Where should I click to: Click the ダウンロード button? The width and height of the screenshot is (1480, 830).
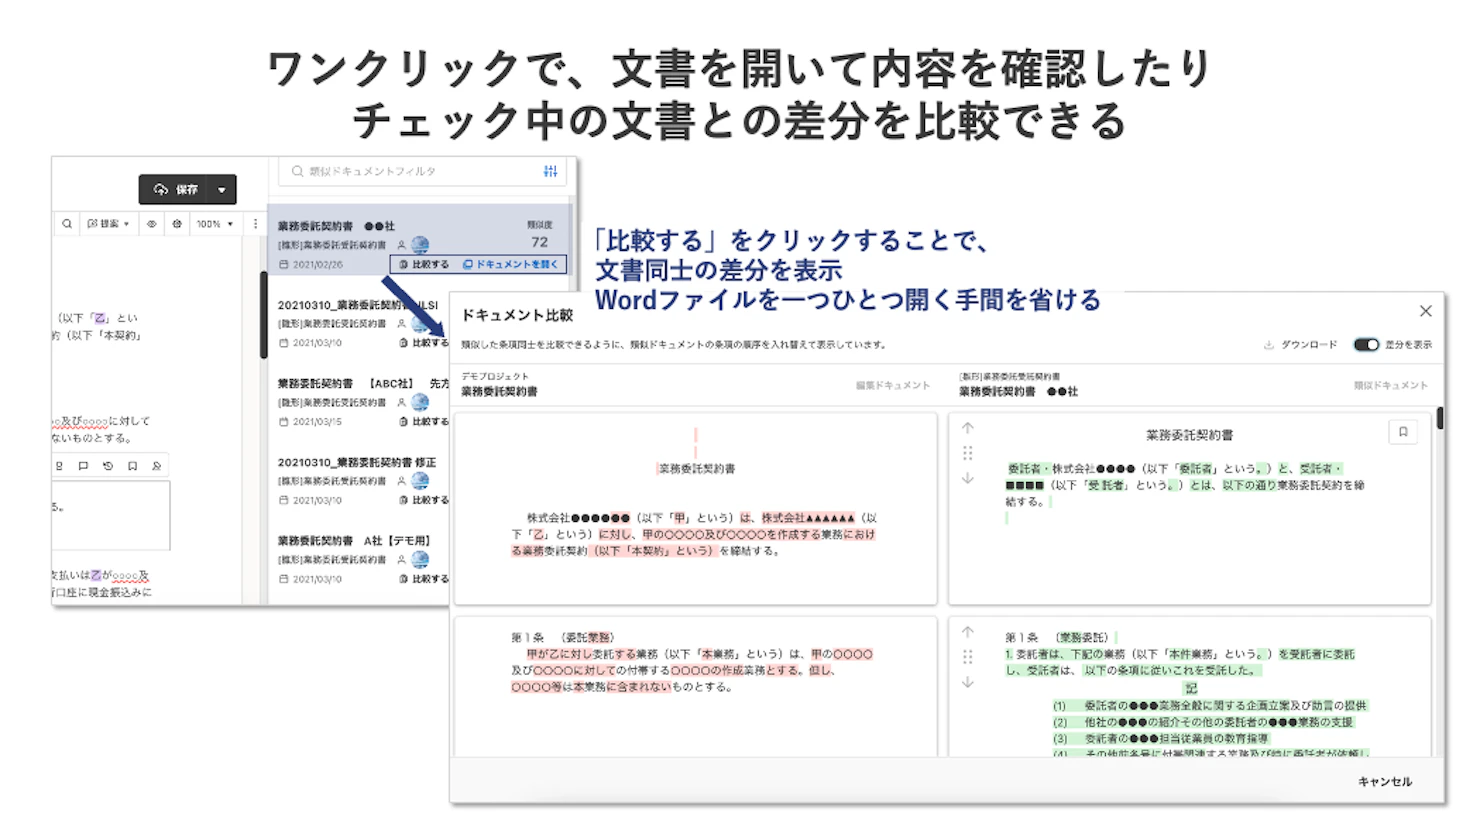1300,344
